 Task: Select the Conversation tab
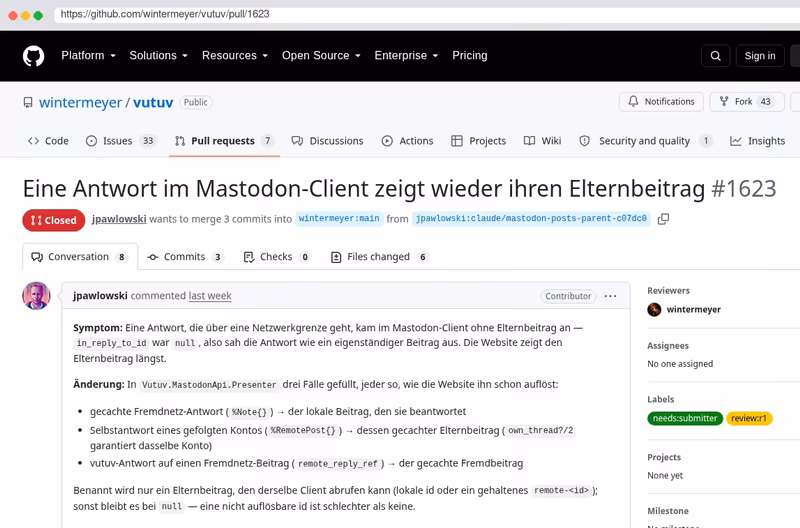(80, 257)
